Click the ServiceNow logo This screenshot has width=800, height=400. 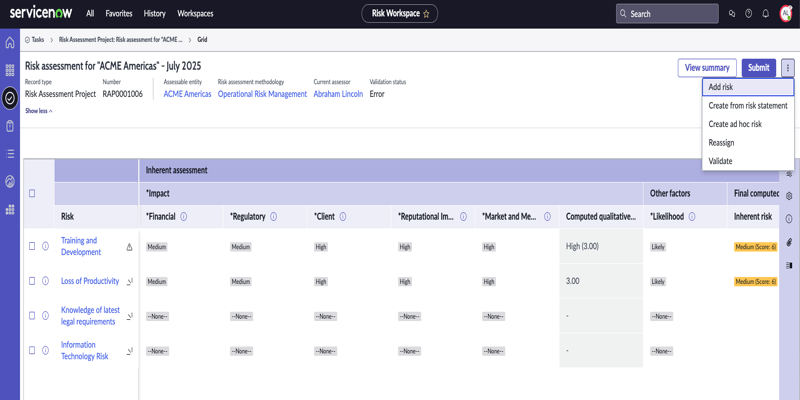click(41, 13)
